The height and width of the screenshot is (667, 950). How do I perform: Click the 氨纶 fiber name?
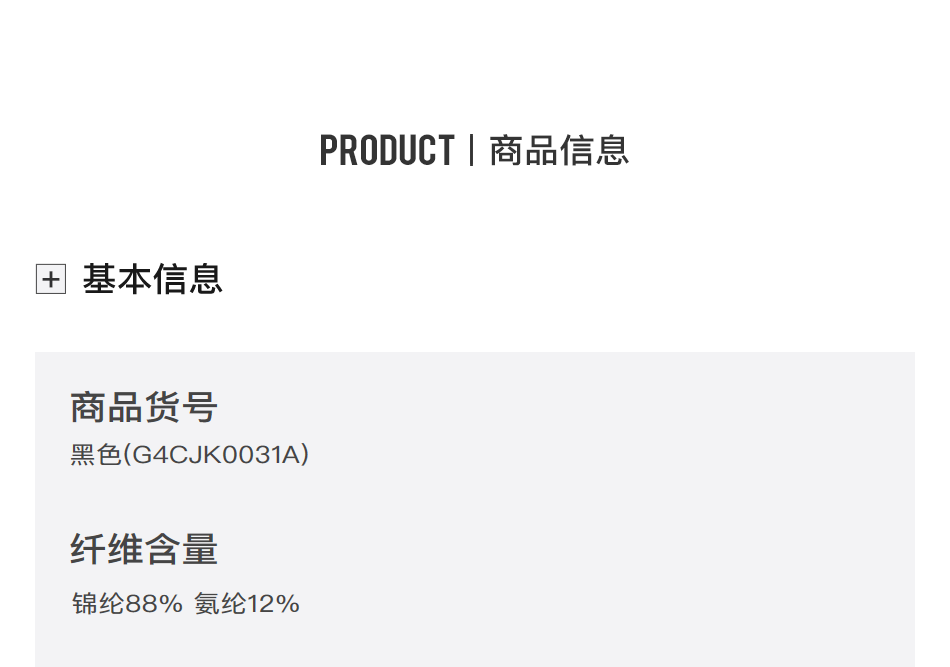pyautogui.click(x=220, y=604)
